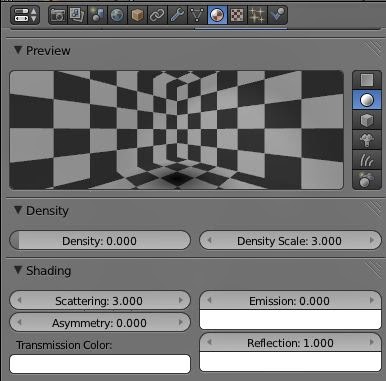
Task: Increase Asymmetry with right arrow
Action: [x=181, y=322]
